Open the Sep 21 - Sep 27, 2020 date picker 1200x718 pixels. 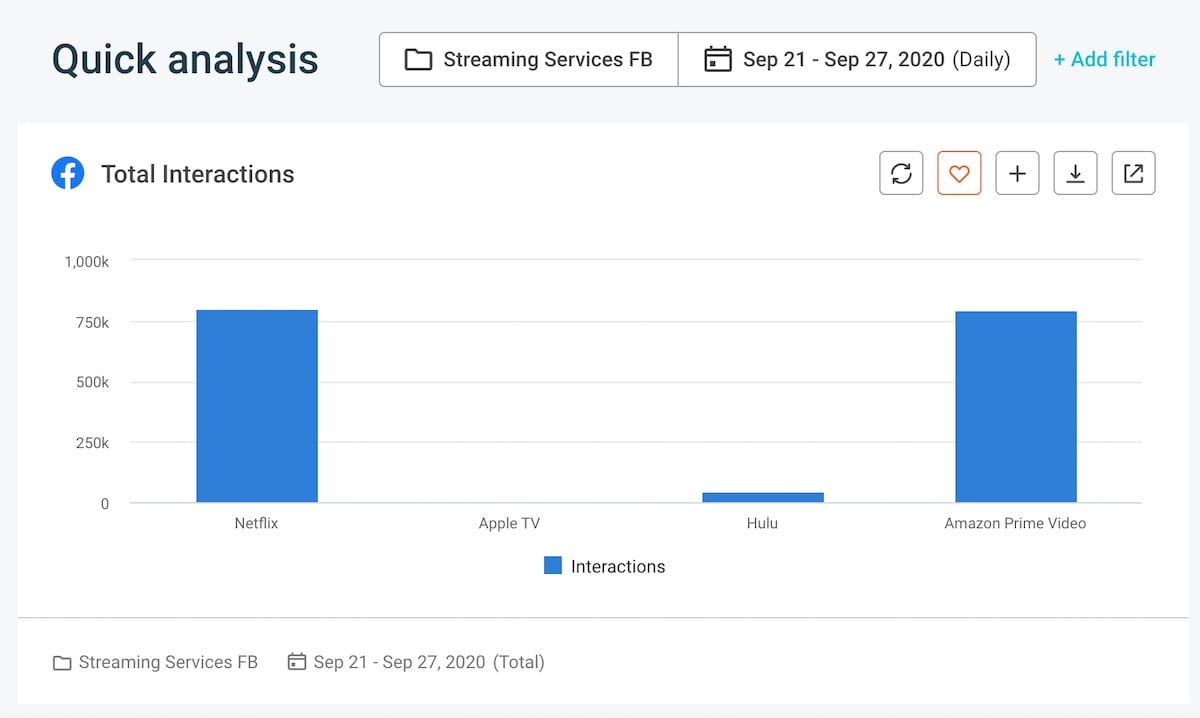tap(857, 60)
